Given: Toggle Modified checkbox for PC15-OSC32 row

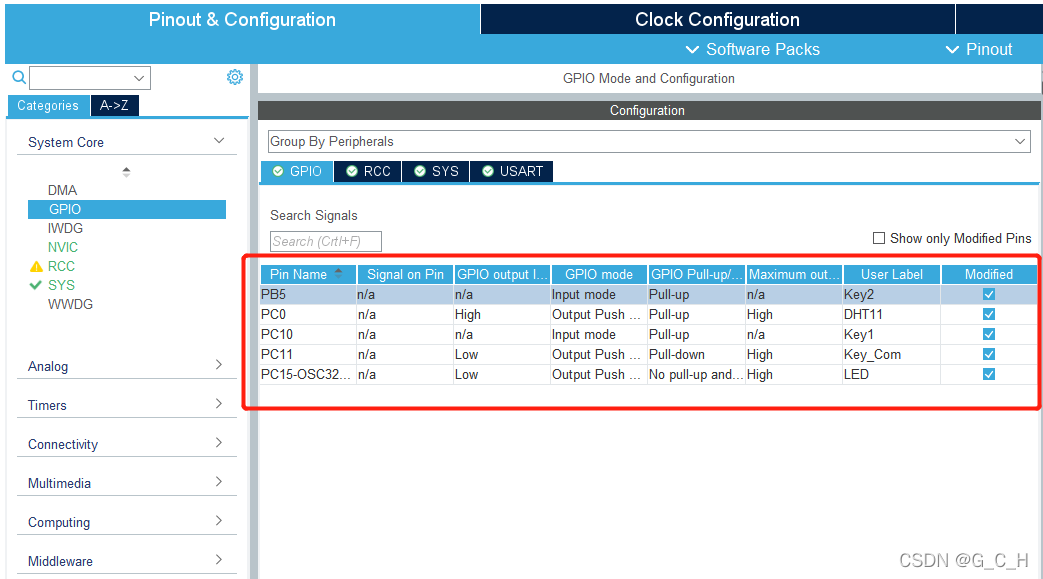Looking at the screenshot, I should click(x=989, y=374).
